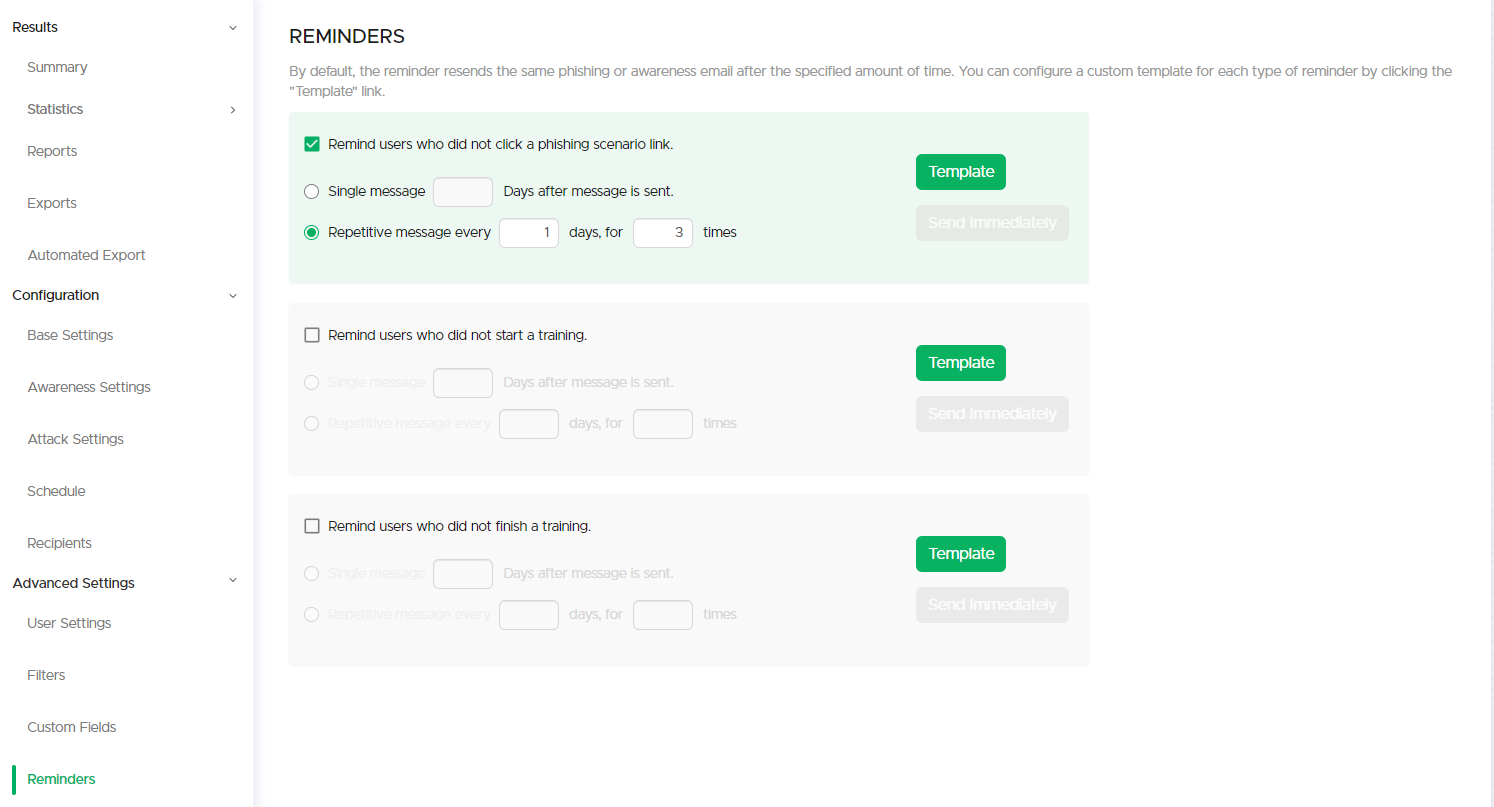This screenshot has width=1494, height=807.
Task: Edit repetitive interval days field showing 1
Action: (x=529, y=233)
